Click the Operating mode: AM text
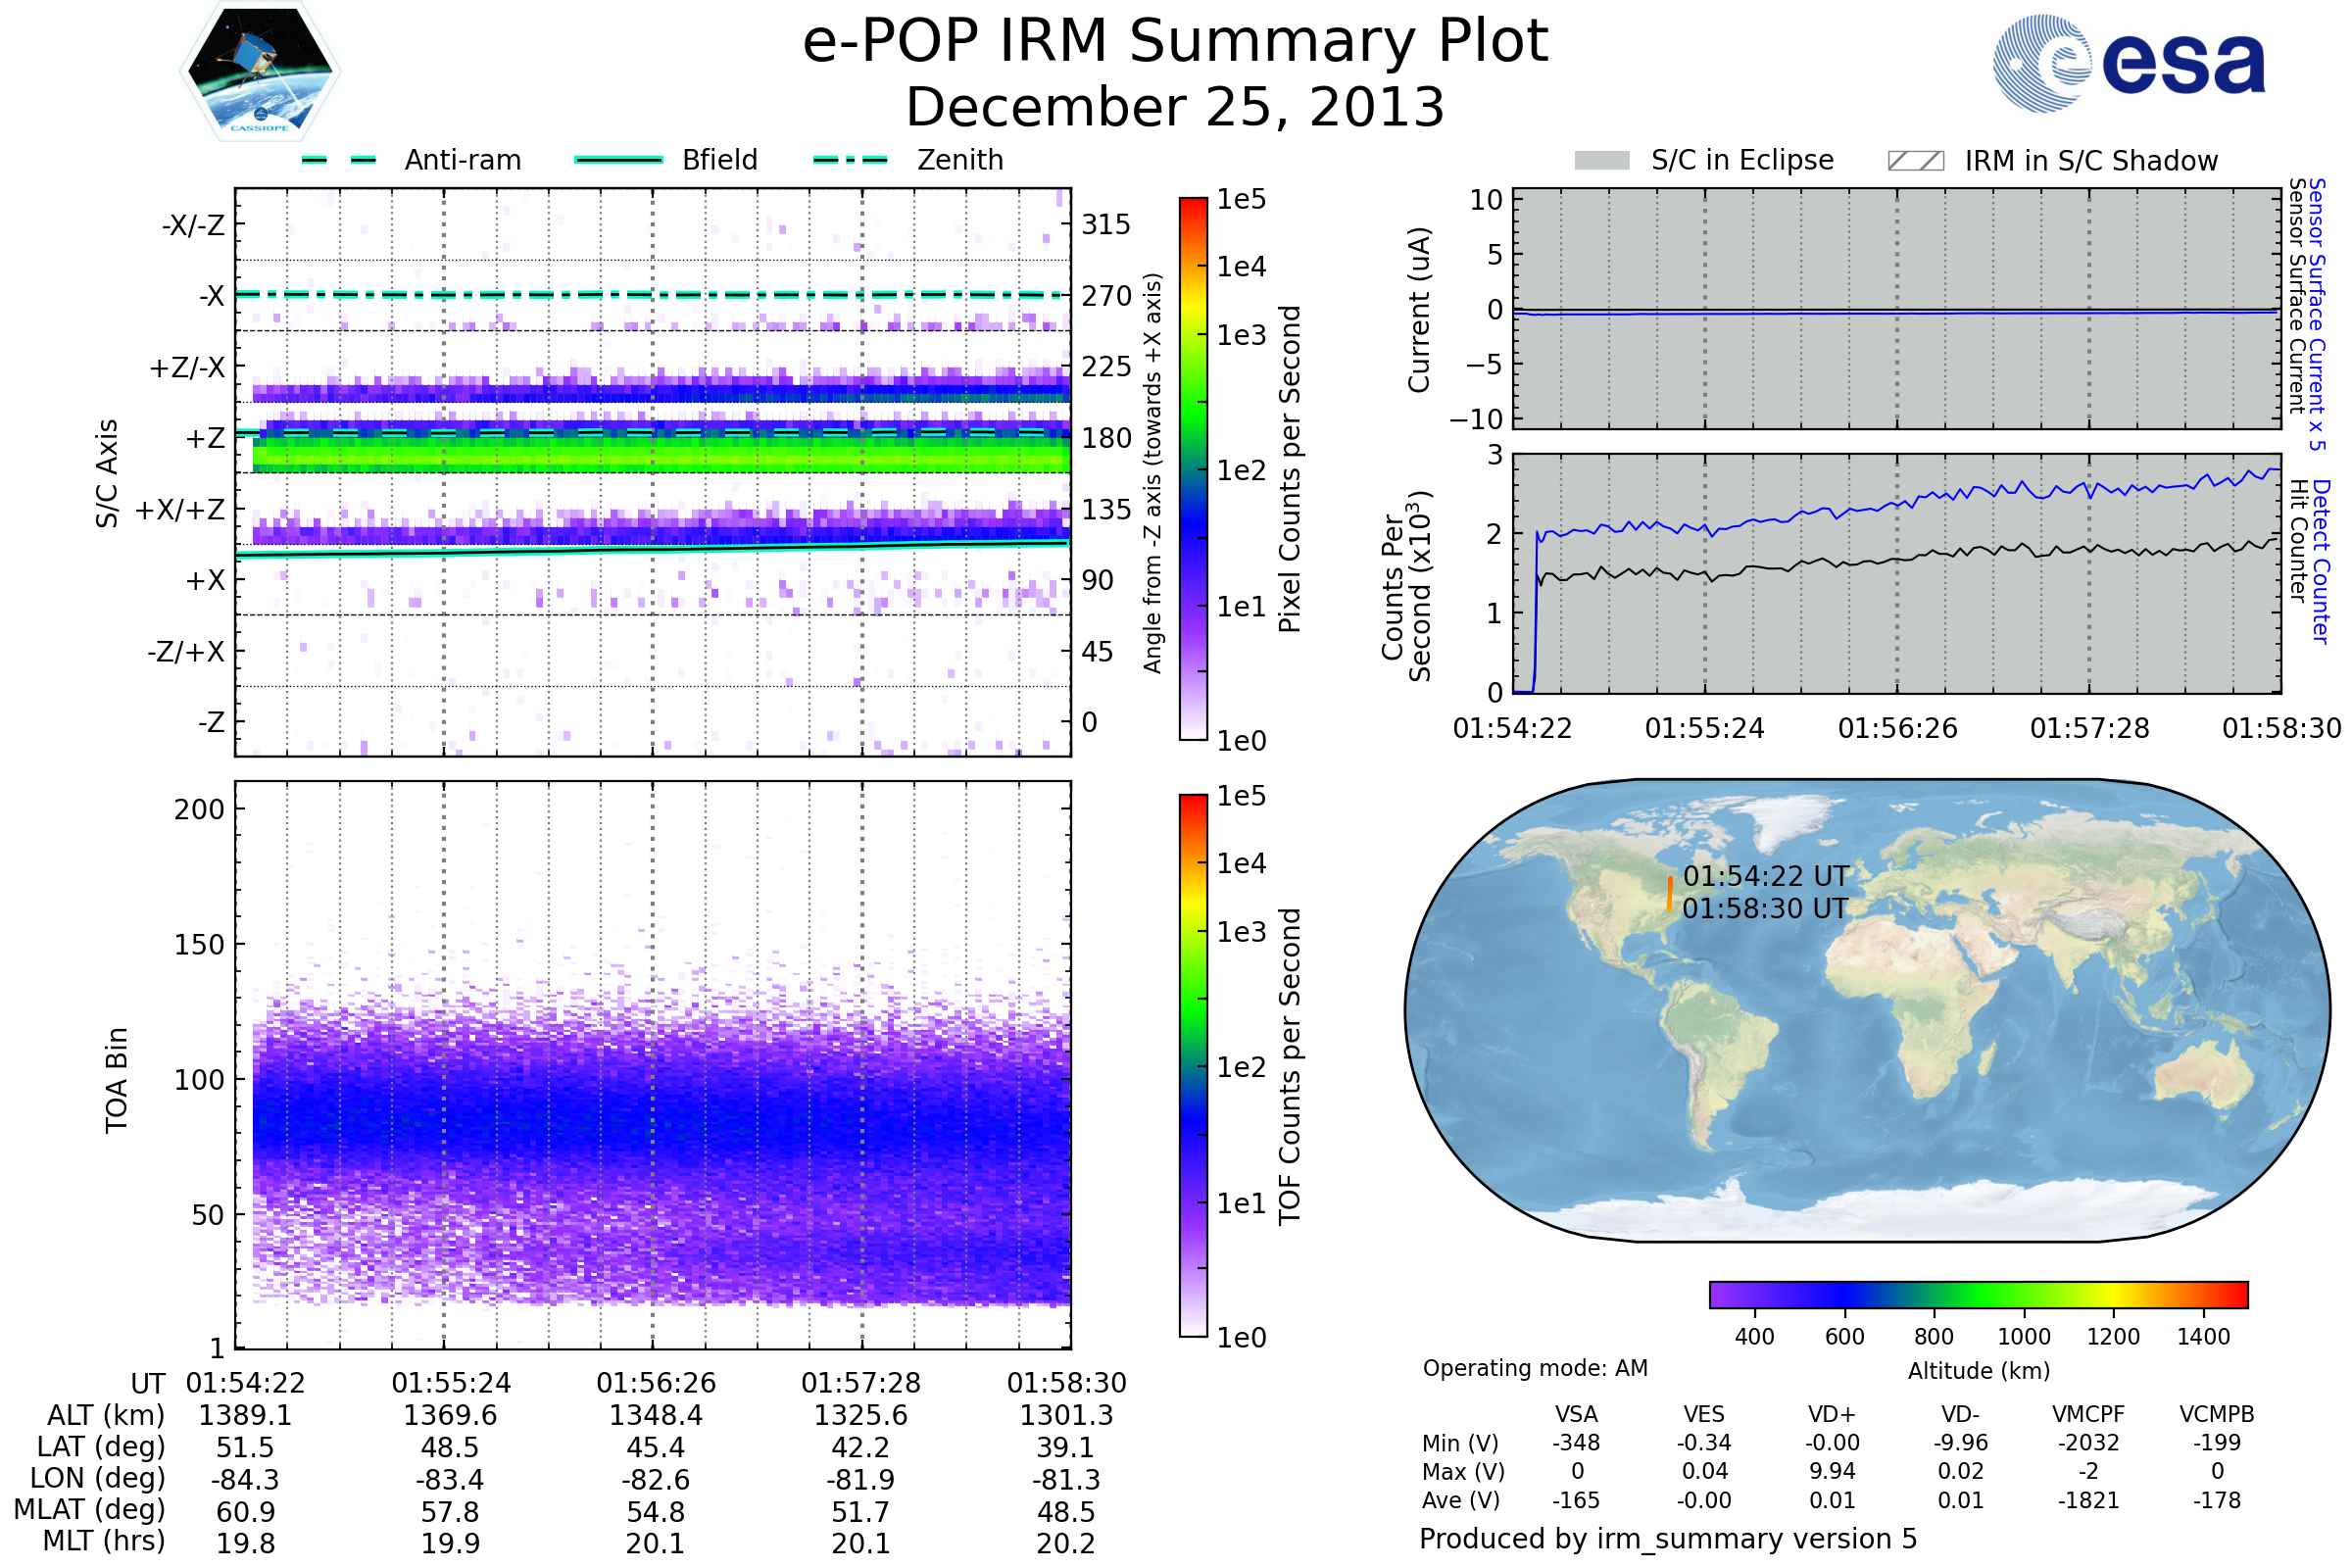The width and height of the screenshot is (2352, 1568). click(x=1535, y=1368)
